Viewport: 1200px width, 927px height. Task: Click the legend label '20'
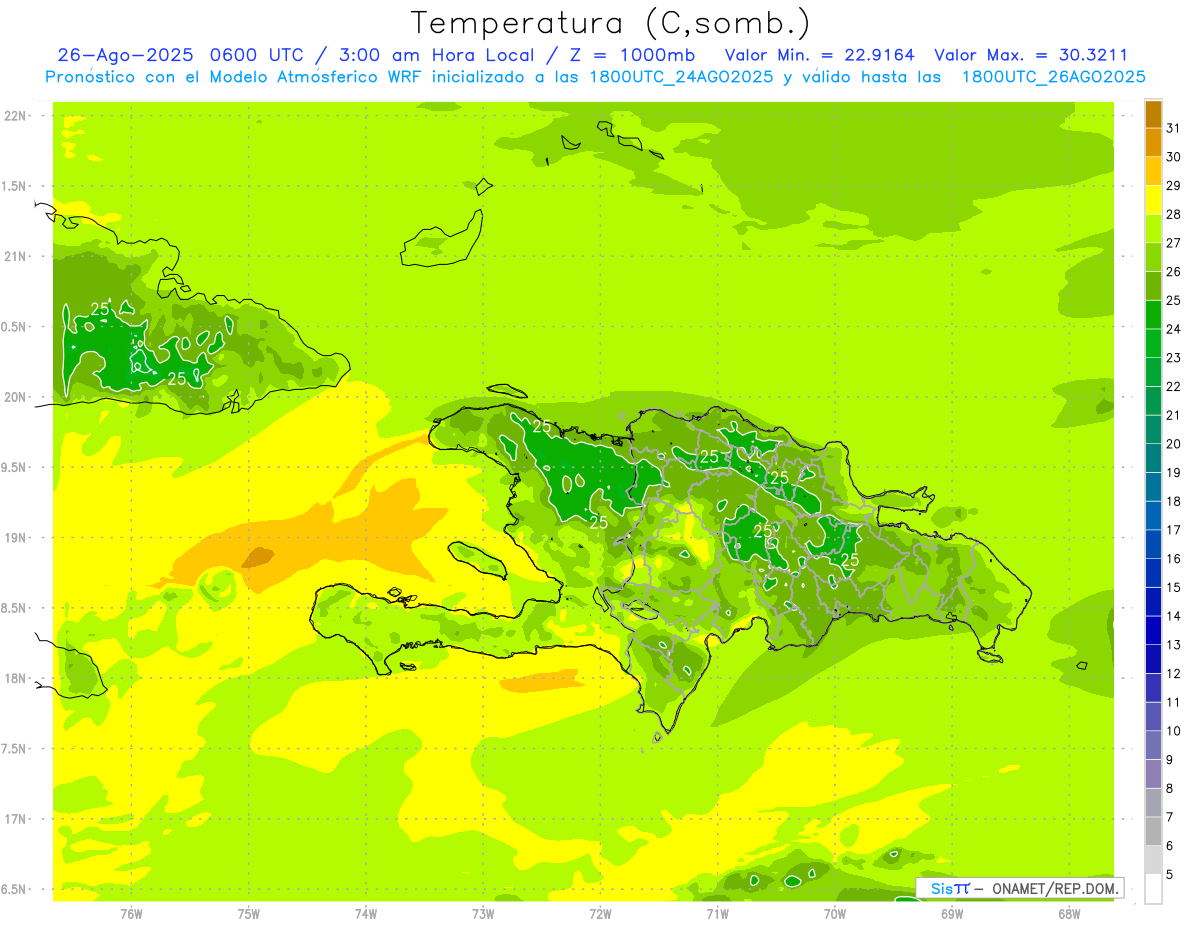(x=1173, y=444)
